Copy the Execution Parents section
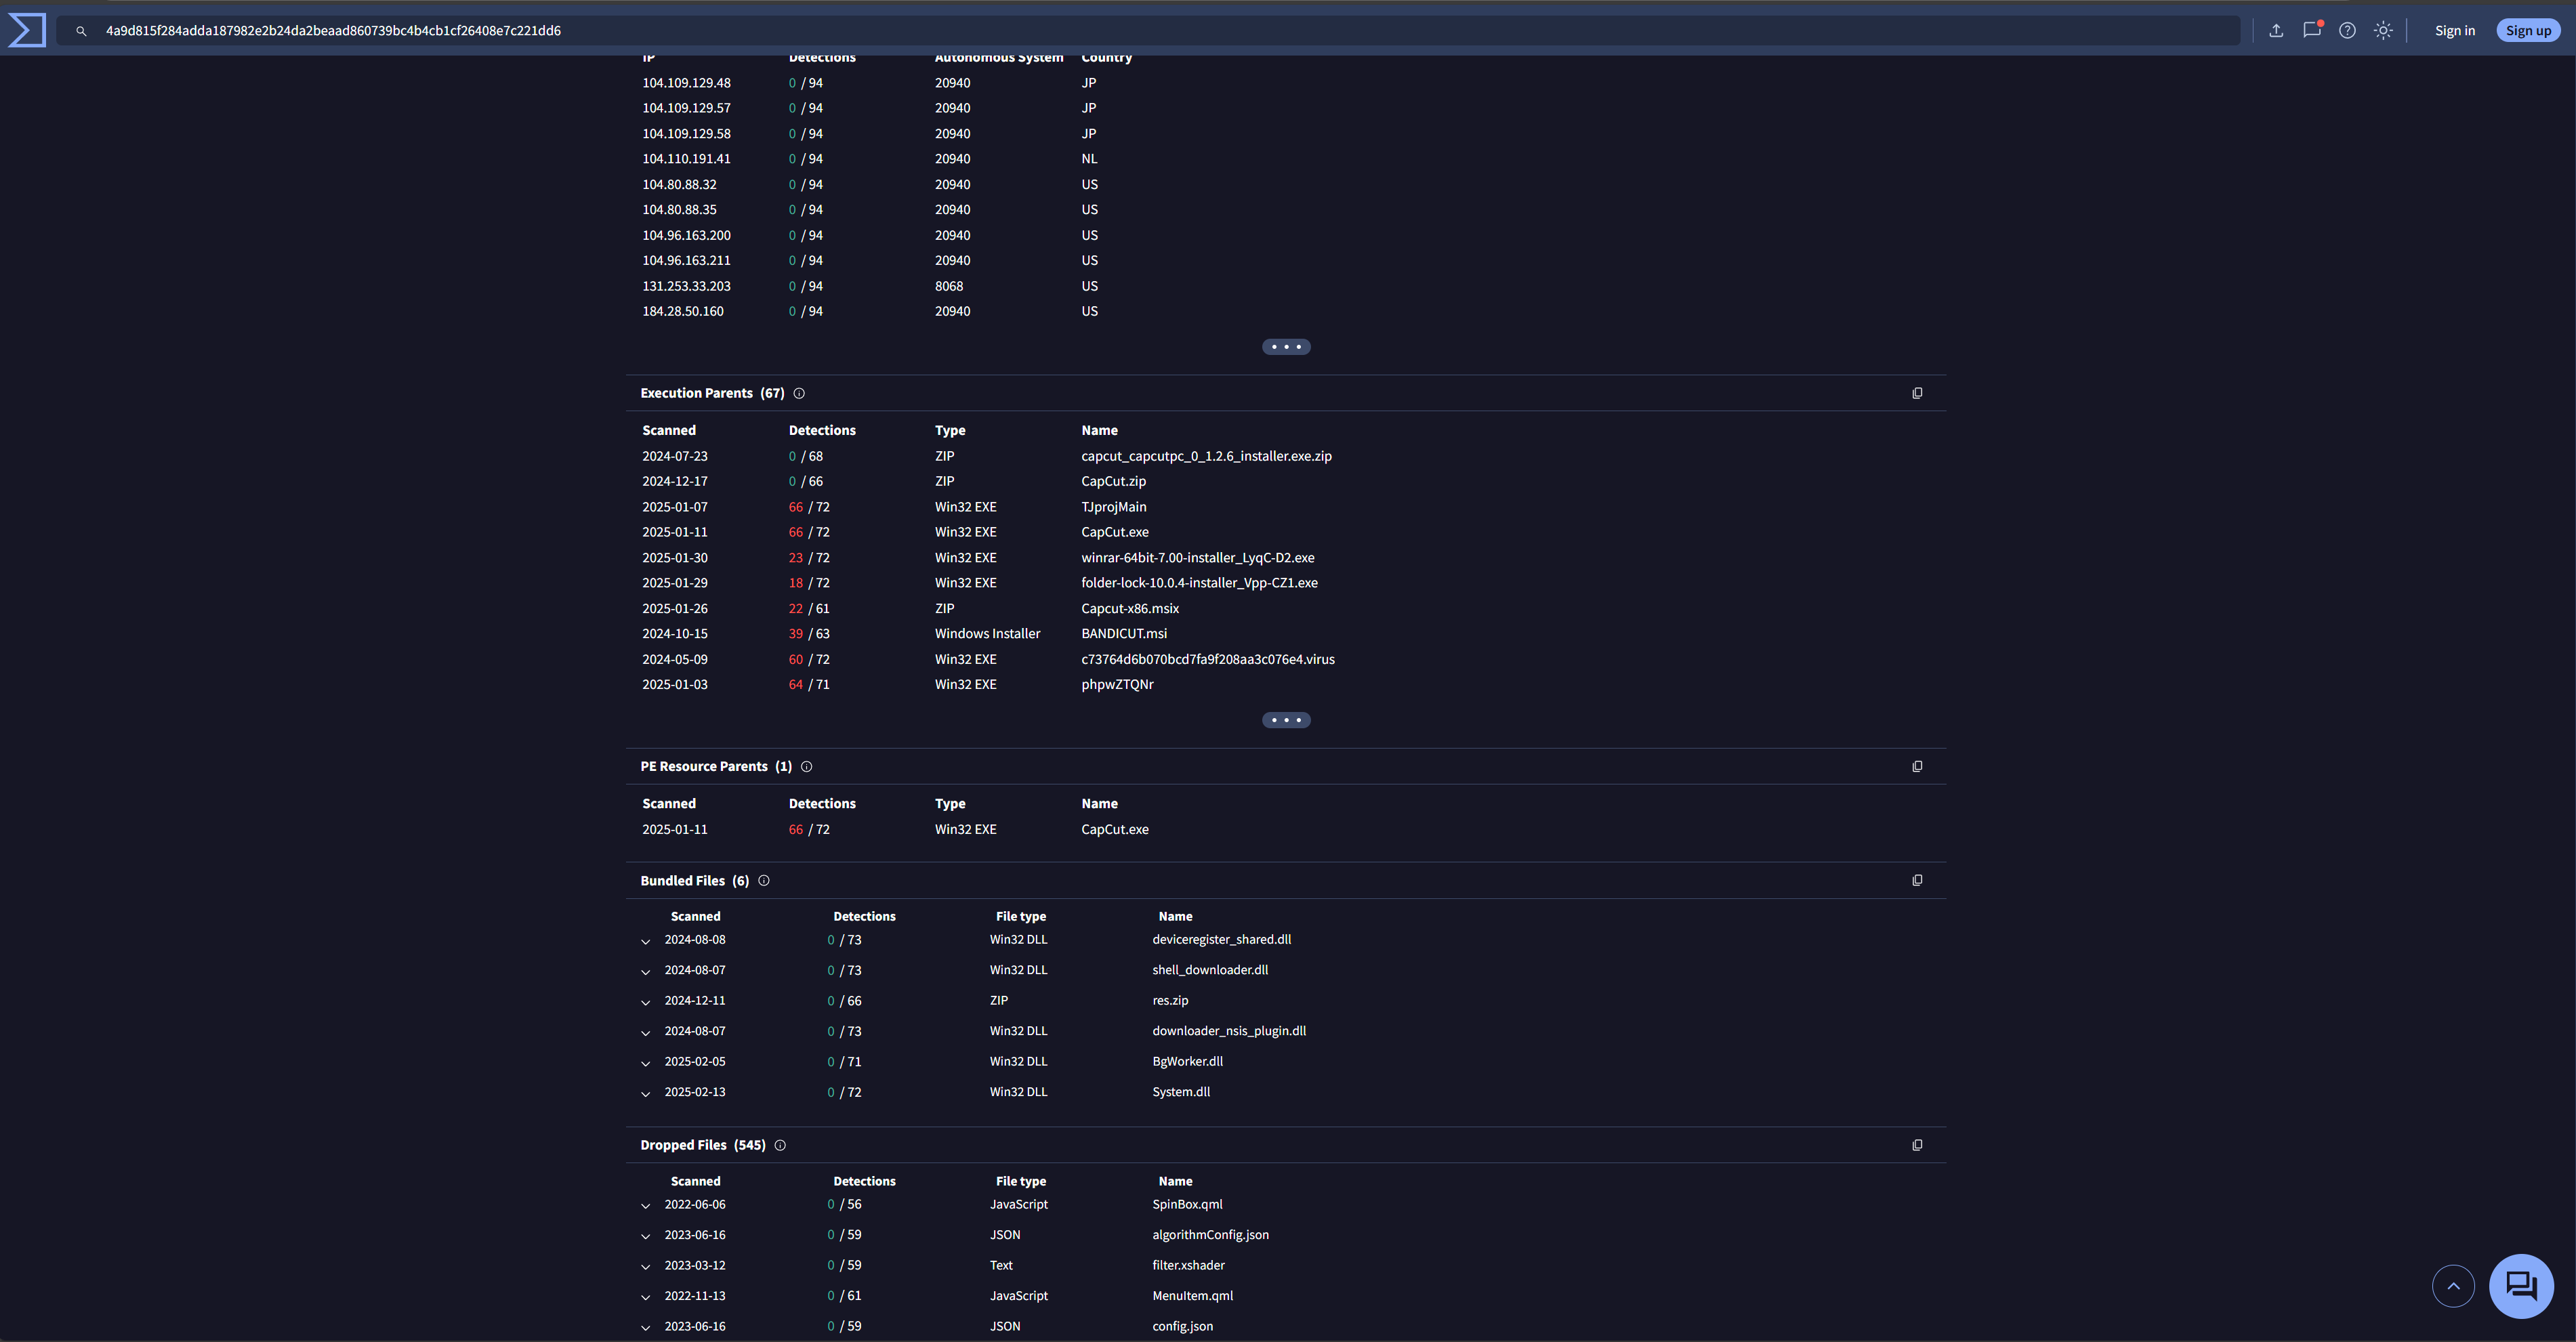This screenshot has height=1342, width=2576. click(1917, 393)
